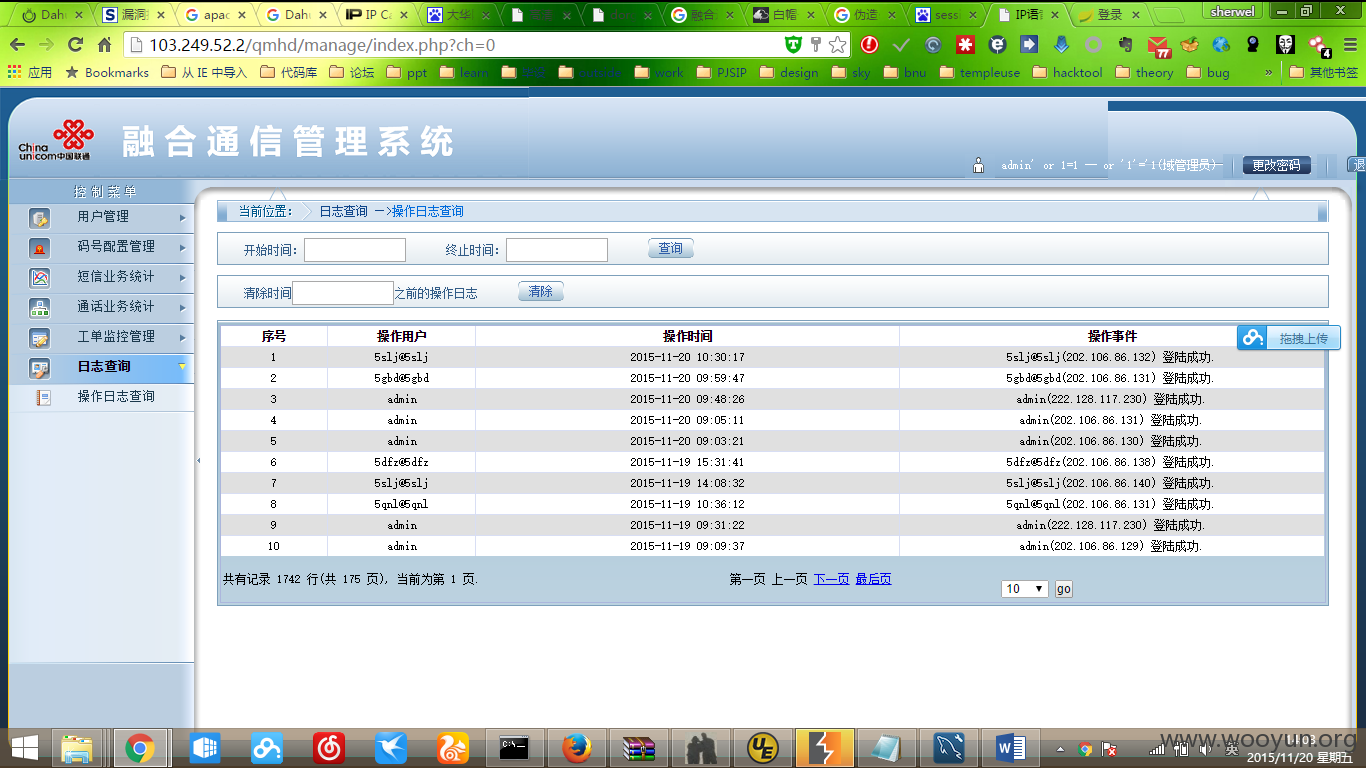Click the 拖拽上传 cloud upload button
This screenshot has width=1366, height=768.
point(1288,338)
